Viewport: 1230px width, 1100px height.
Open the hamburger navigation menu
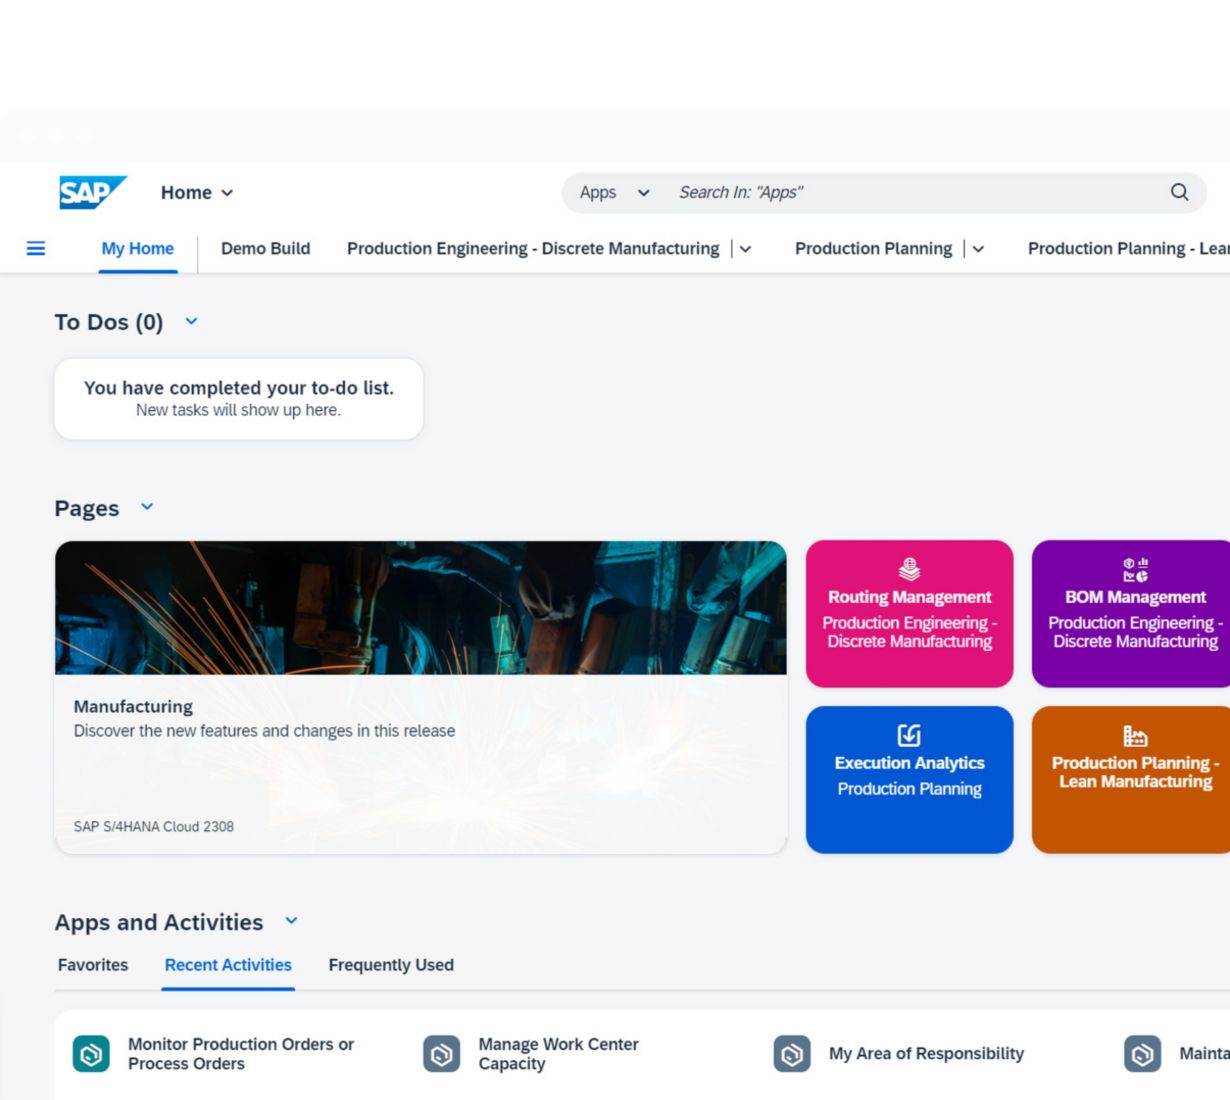click(36, 248)
